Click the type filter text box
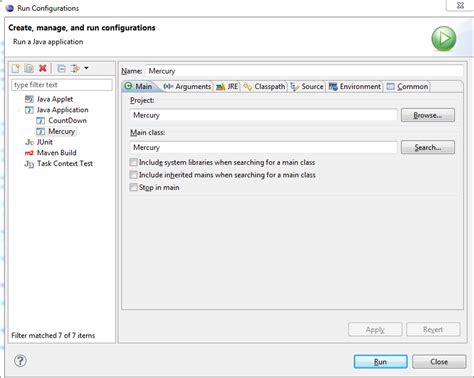Viewport: 474px width, 378px height. coord(62,85)
